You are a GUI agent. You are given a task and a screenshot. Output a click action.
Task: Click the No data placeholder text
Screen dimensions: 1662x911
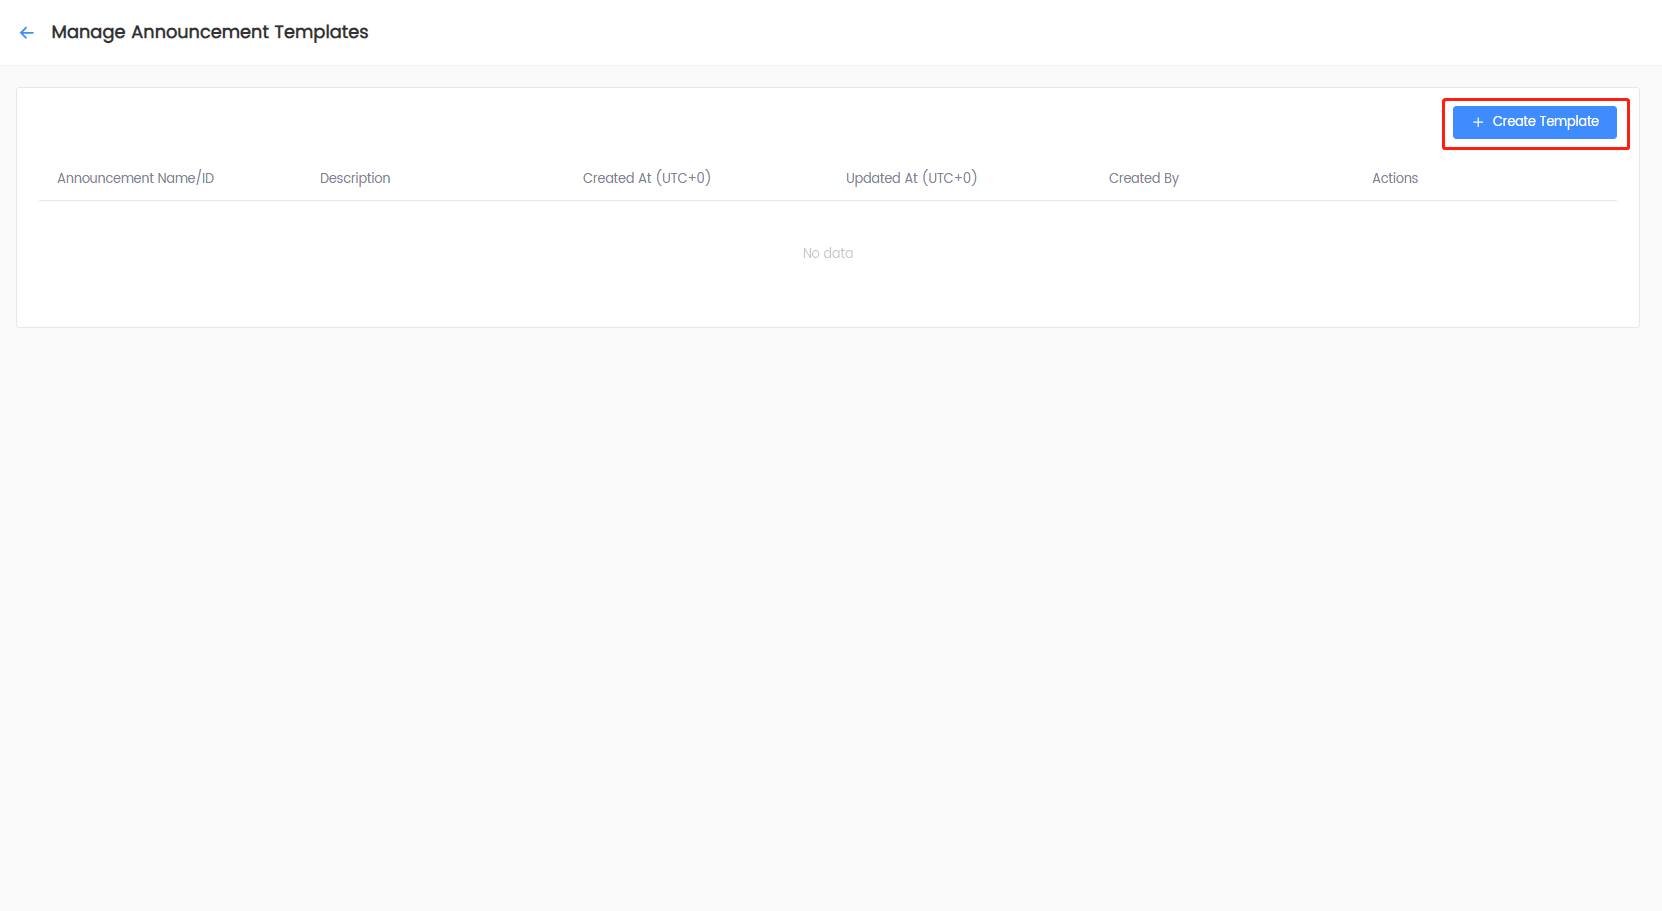(x=827, y=253)
